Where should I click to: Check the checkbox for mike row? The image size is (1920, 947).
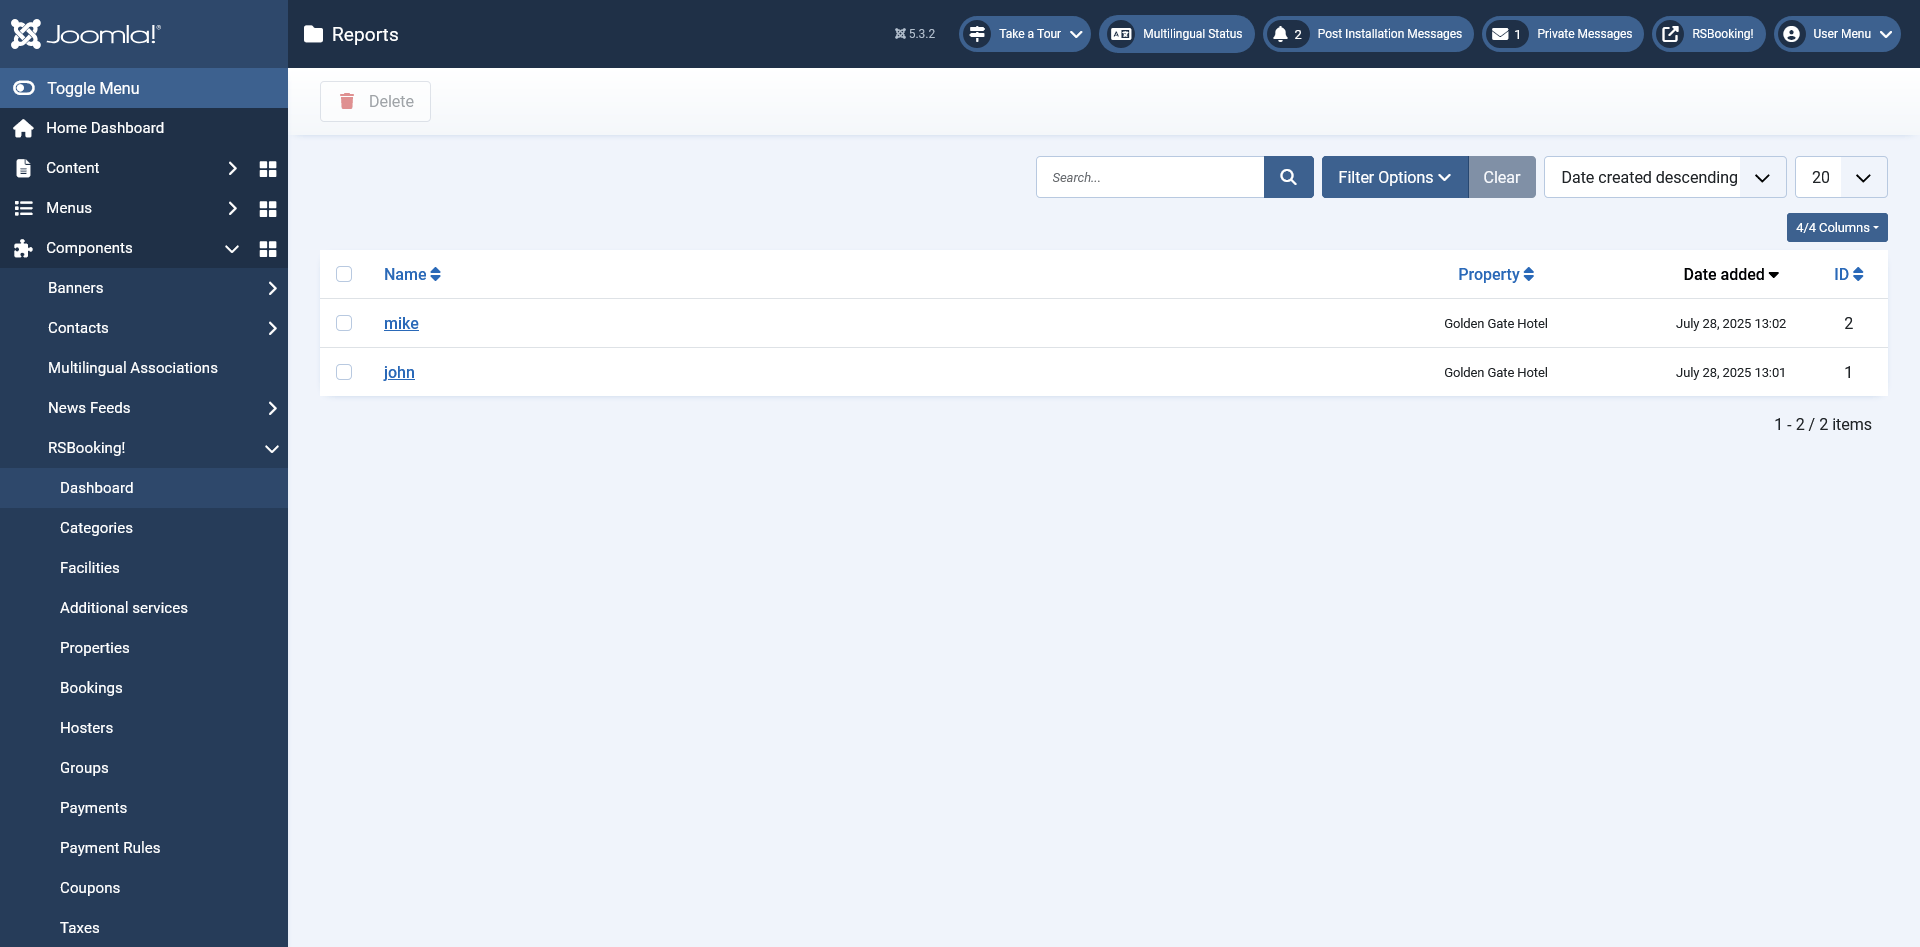click(344, 323)
